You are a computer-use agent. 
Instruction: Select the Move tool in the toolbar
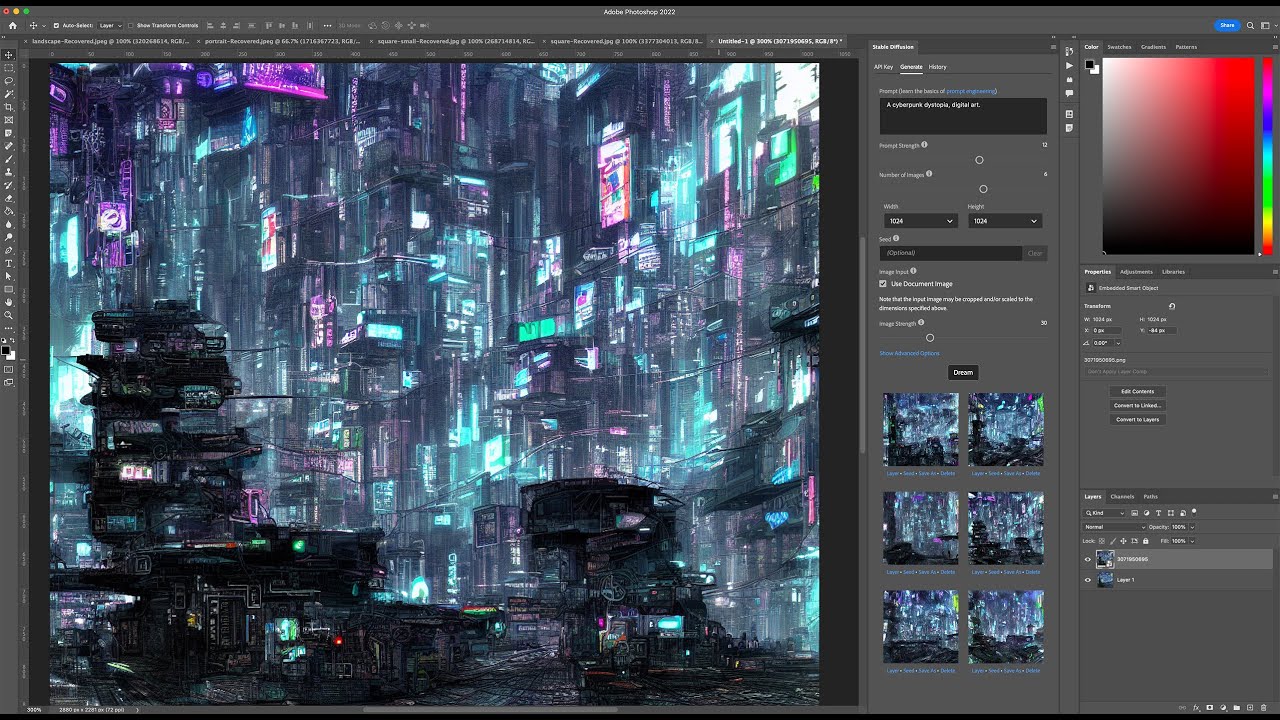coord(8,56)
